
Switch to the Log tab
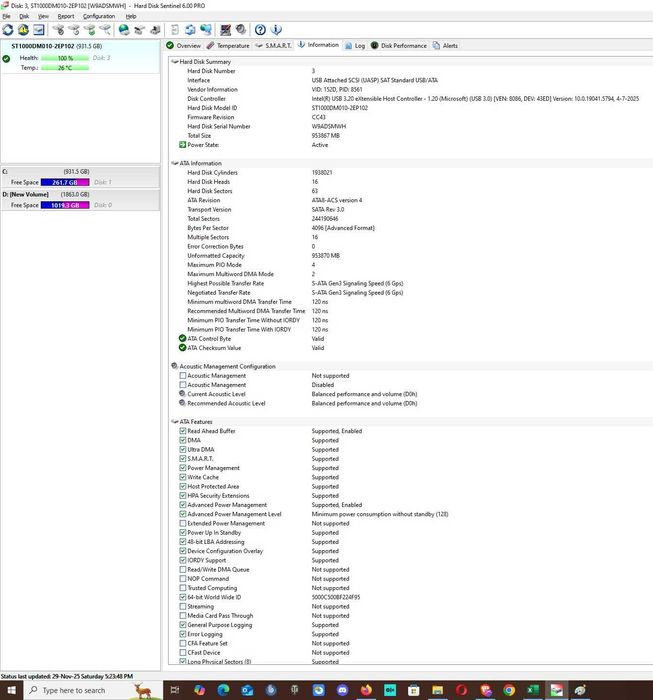[x=355, y=46]
